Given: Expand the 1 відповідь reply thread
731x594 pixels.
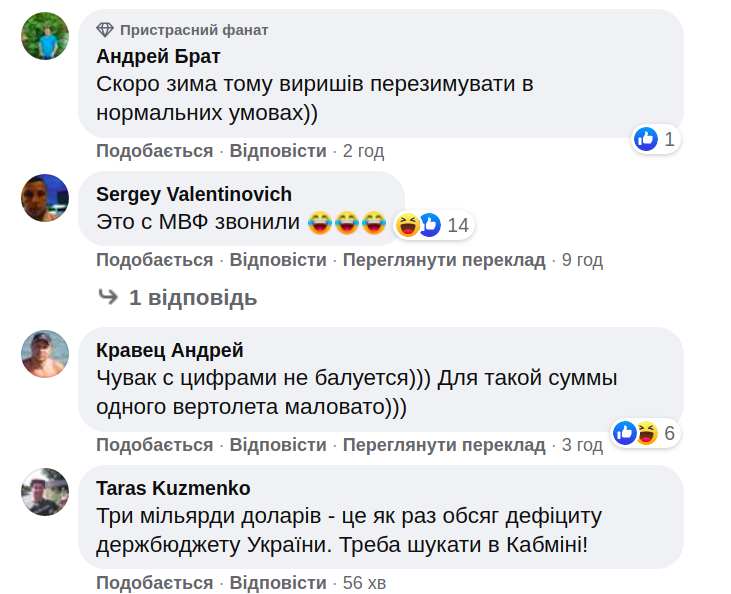Looking at the screenshot, I should point(178,297).
